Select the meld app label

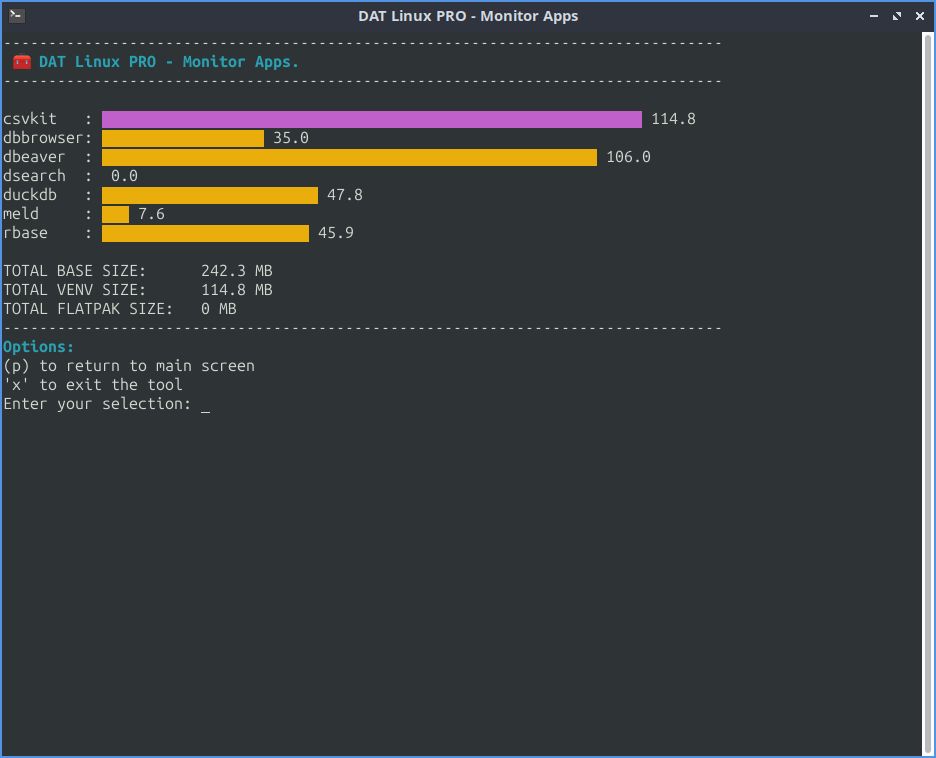(x=21, y=213)
